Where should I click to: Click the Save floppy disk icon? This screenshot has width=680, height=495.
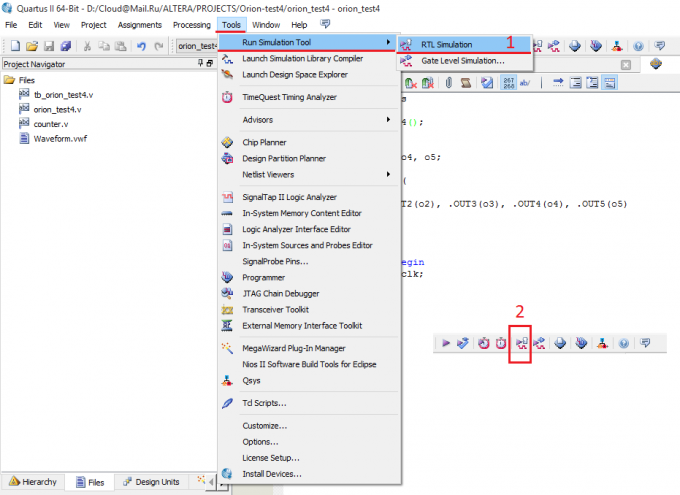pos(49,46)
